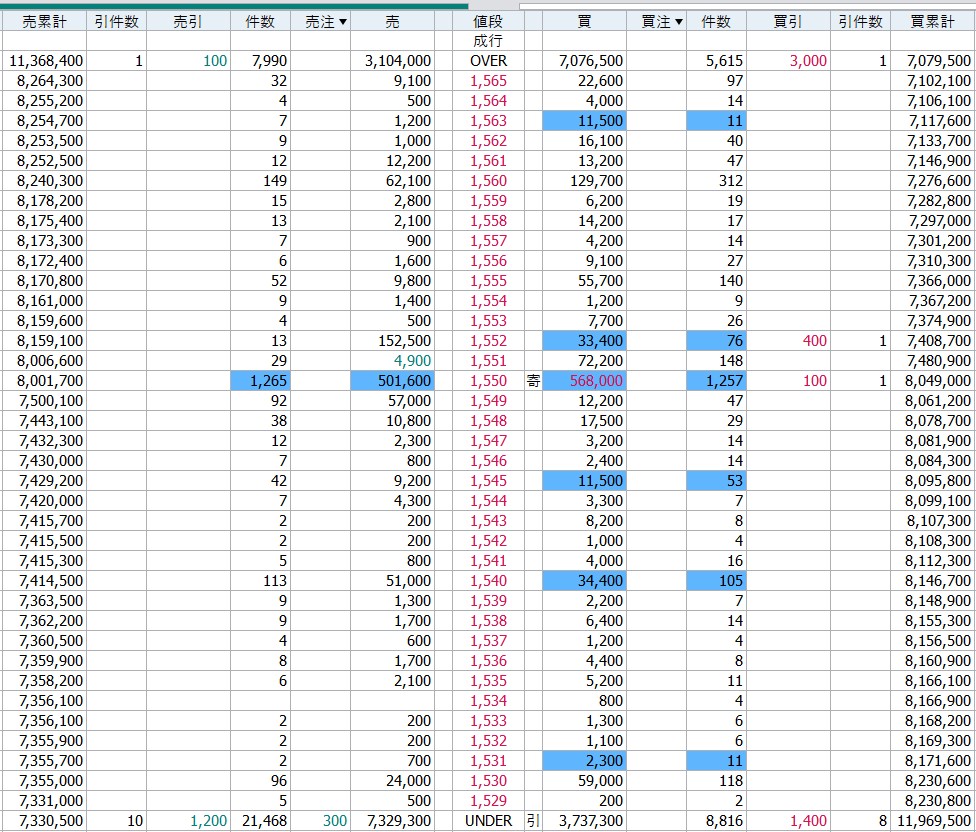The image size is (976, 832).
Task: Select cumulative buy 8,049,000
Action: tap(938, 381)
